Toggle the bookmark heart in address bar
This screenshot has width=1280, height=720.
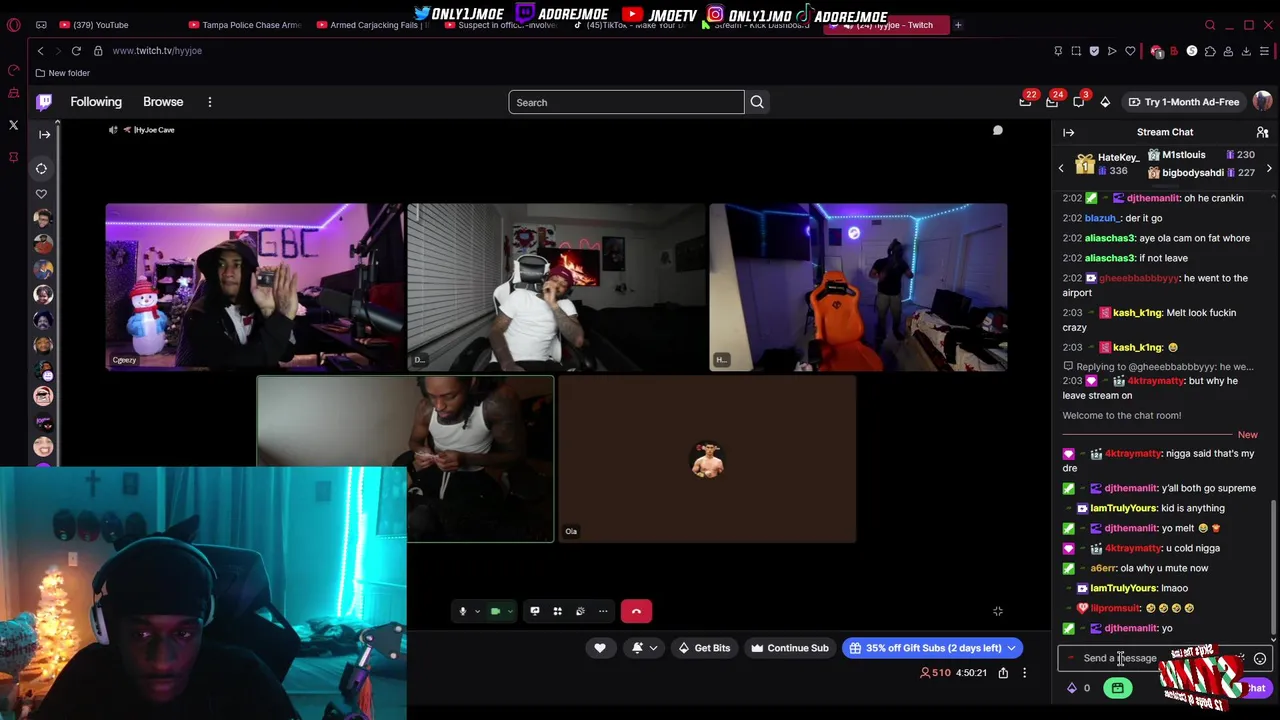[1130, 51]
